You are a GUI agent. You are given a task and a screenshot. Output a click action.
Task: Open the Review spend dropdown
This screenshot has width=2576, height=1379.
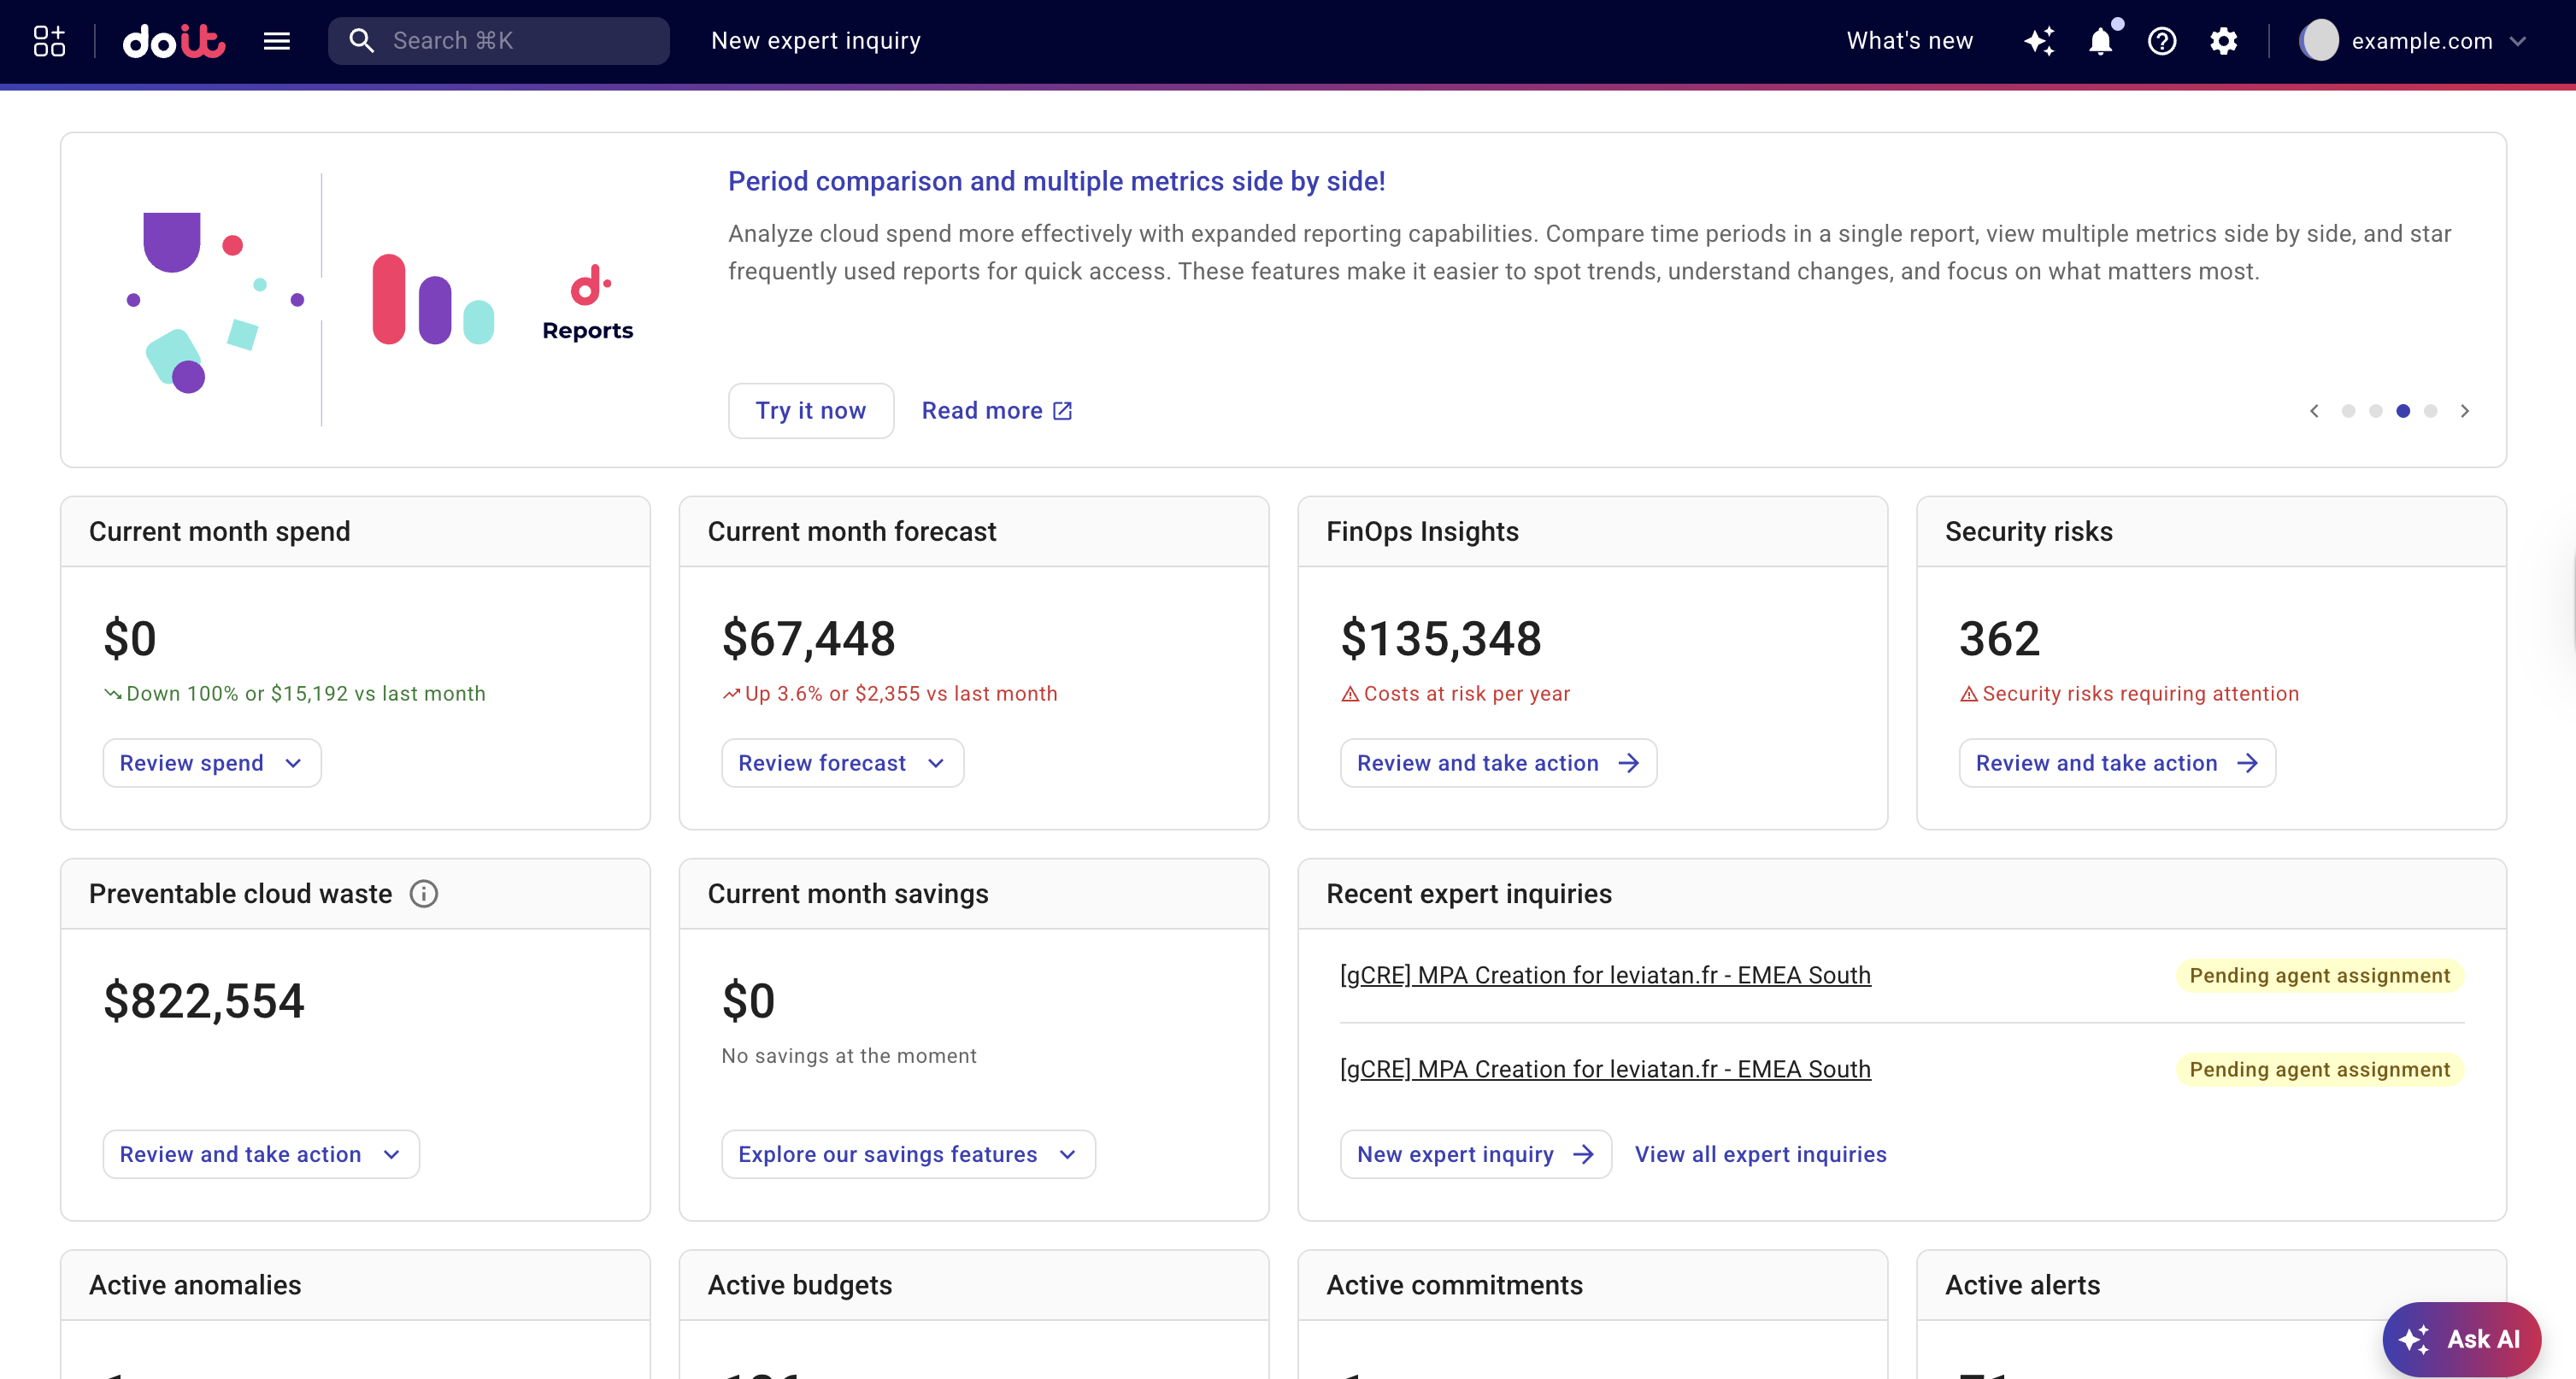212,762
